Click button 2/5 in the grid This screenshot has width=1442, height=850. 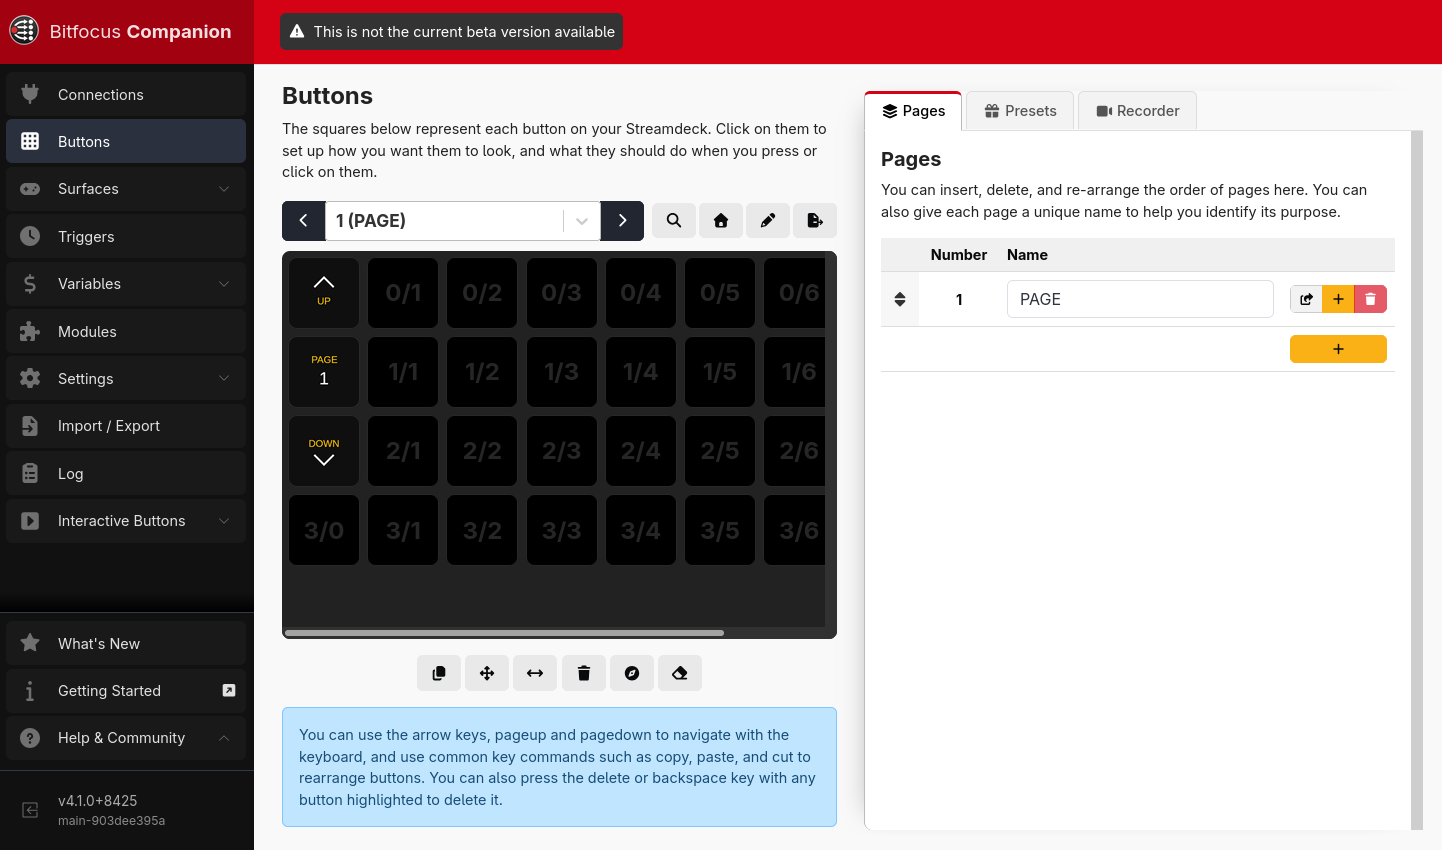point(720,451)
